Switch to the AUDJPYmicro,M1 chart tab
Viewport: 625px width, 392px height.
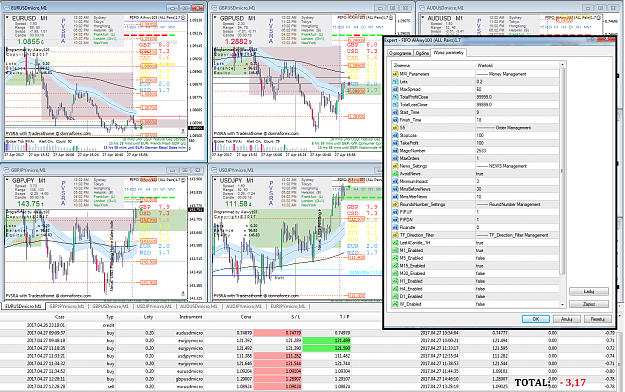[244, 306]
